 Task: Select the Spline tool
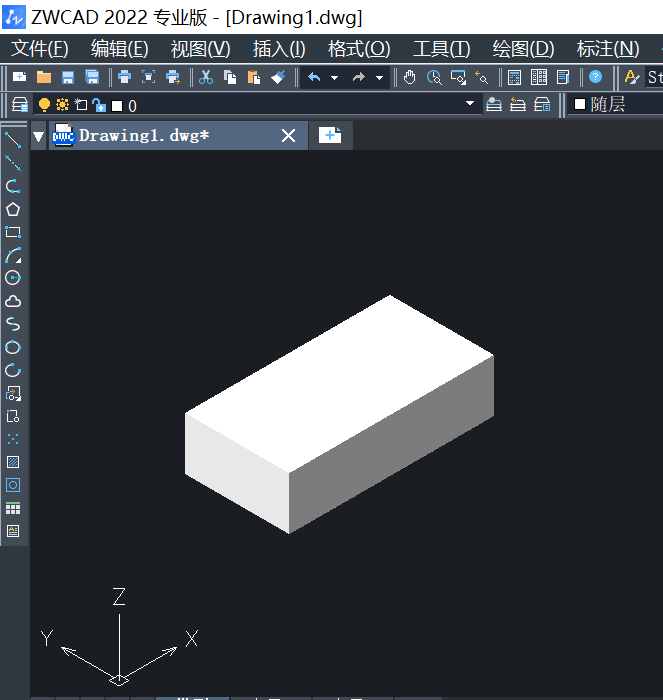[x=13, y=324]
